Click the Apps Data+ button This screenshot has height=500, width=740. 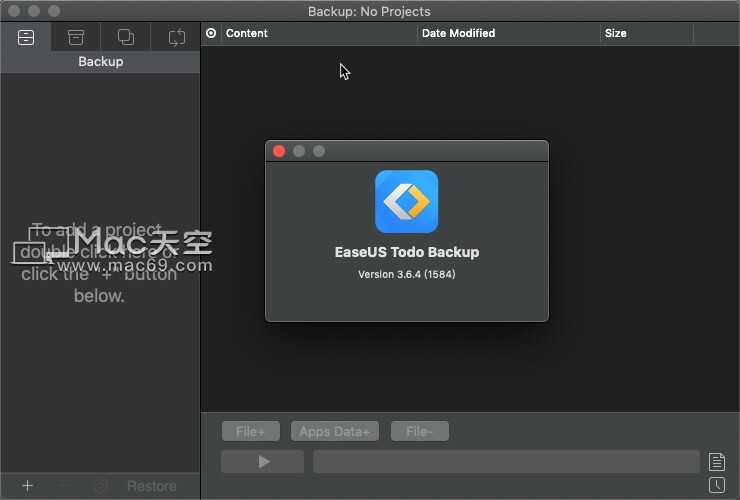point(335,431)
